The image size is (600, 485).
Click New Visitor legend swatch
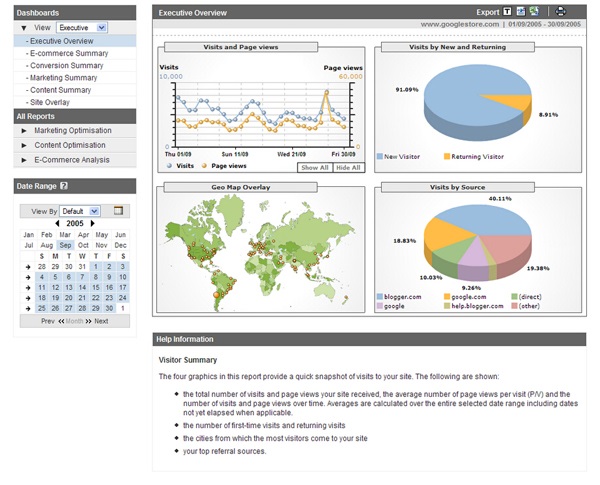[x=380, y=157]
